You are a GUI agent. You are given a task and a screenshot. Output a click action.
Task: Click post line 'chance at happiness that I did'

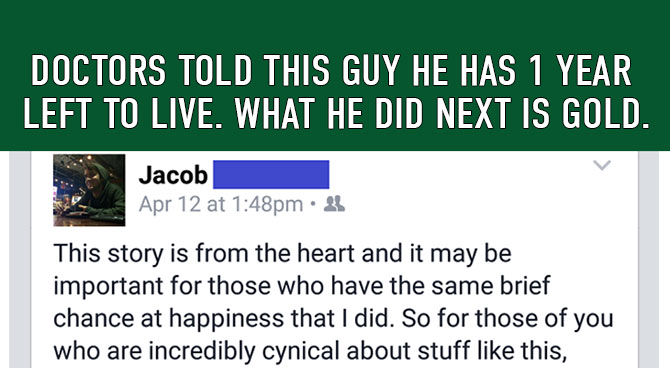click(x=333, y=319)
